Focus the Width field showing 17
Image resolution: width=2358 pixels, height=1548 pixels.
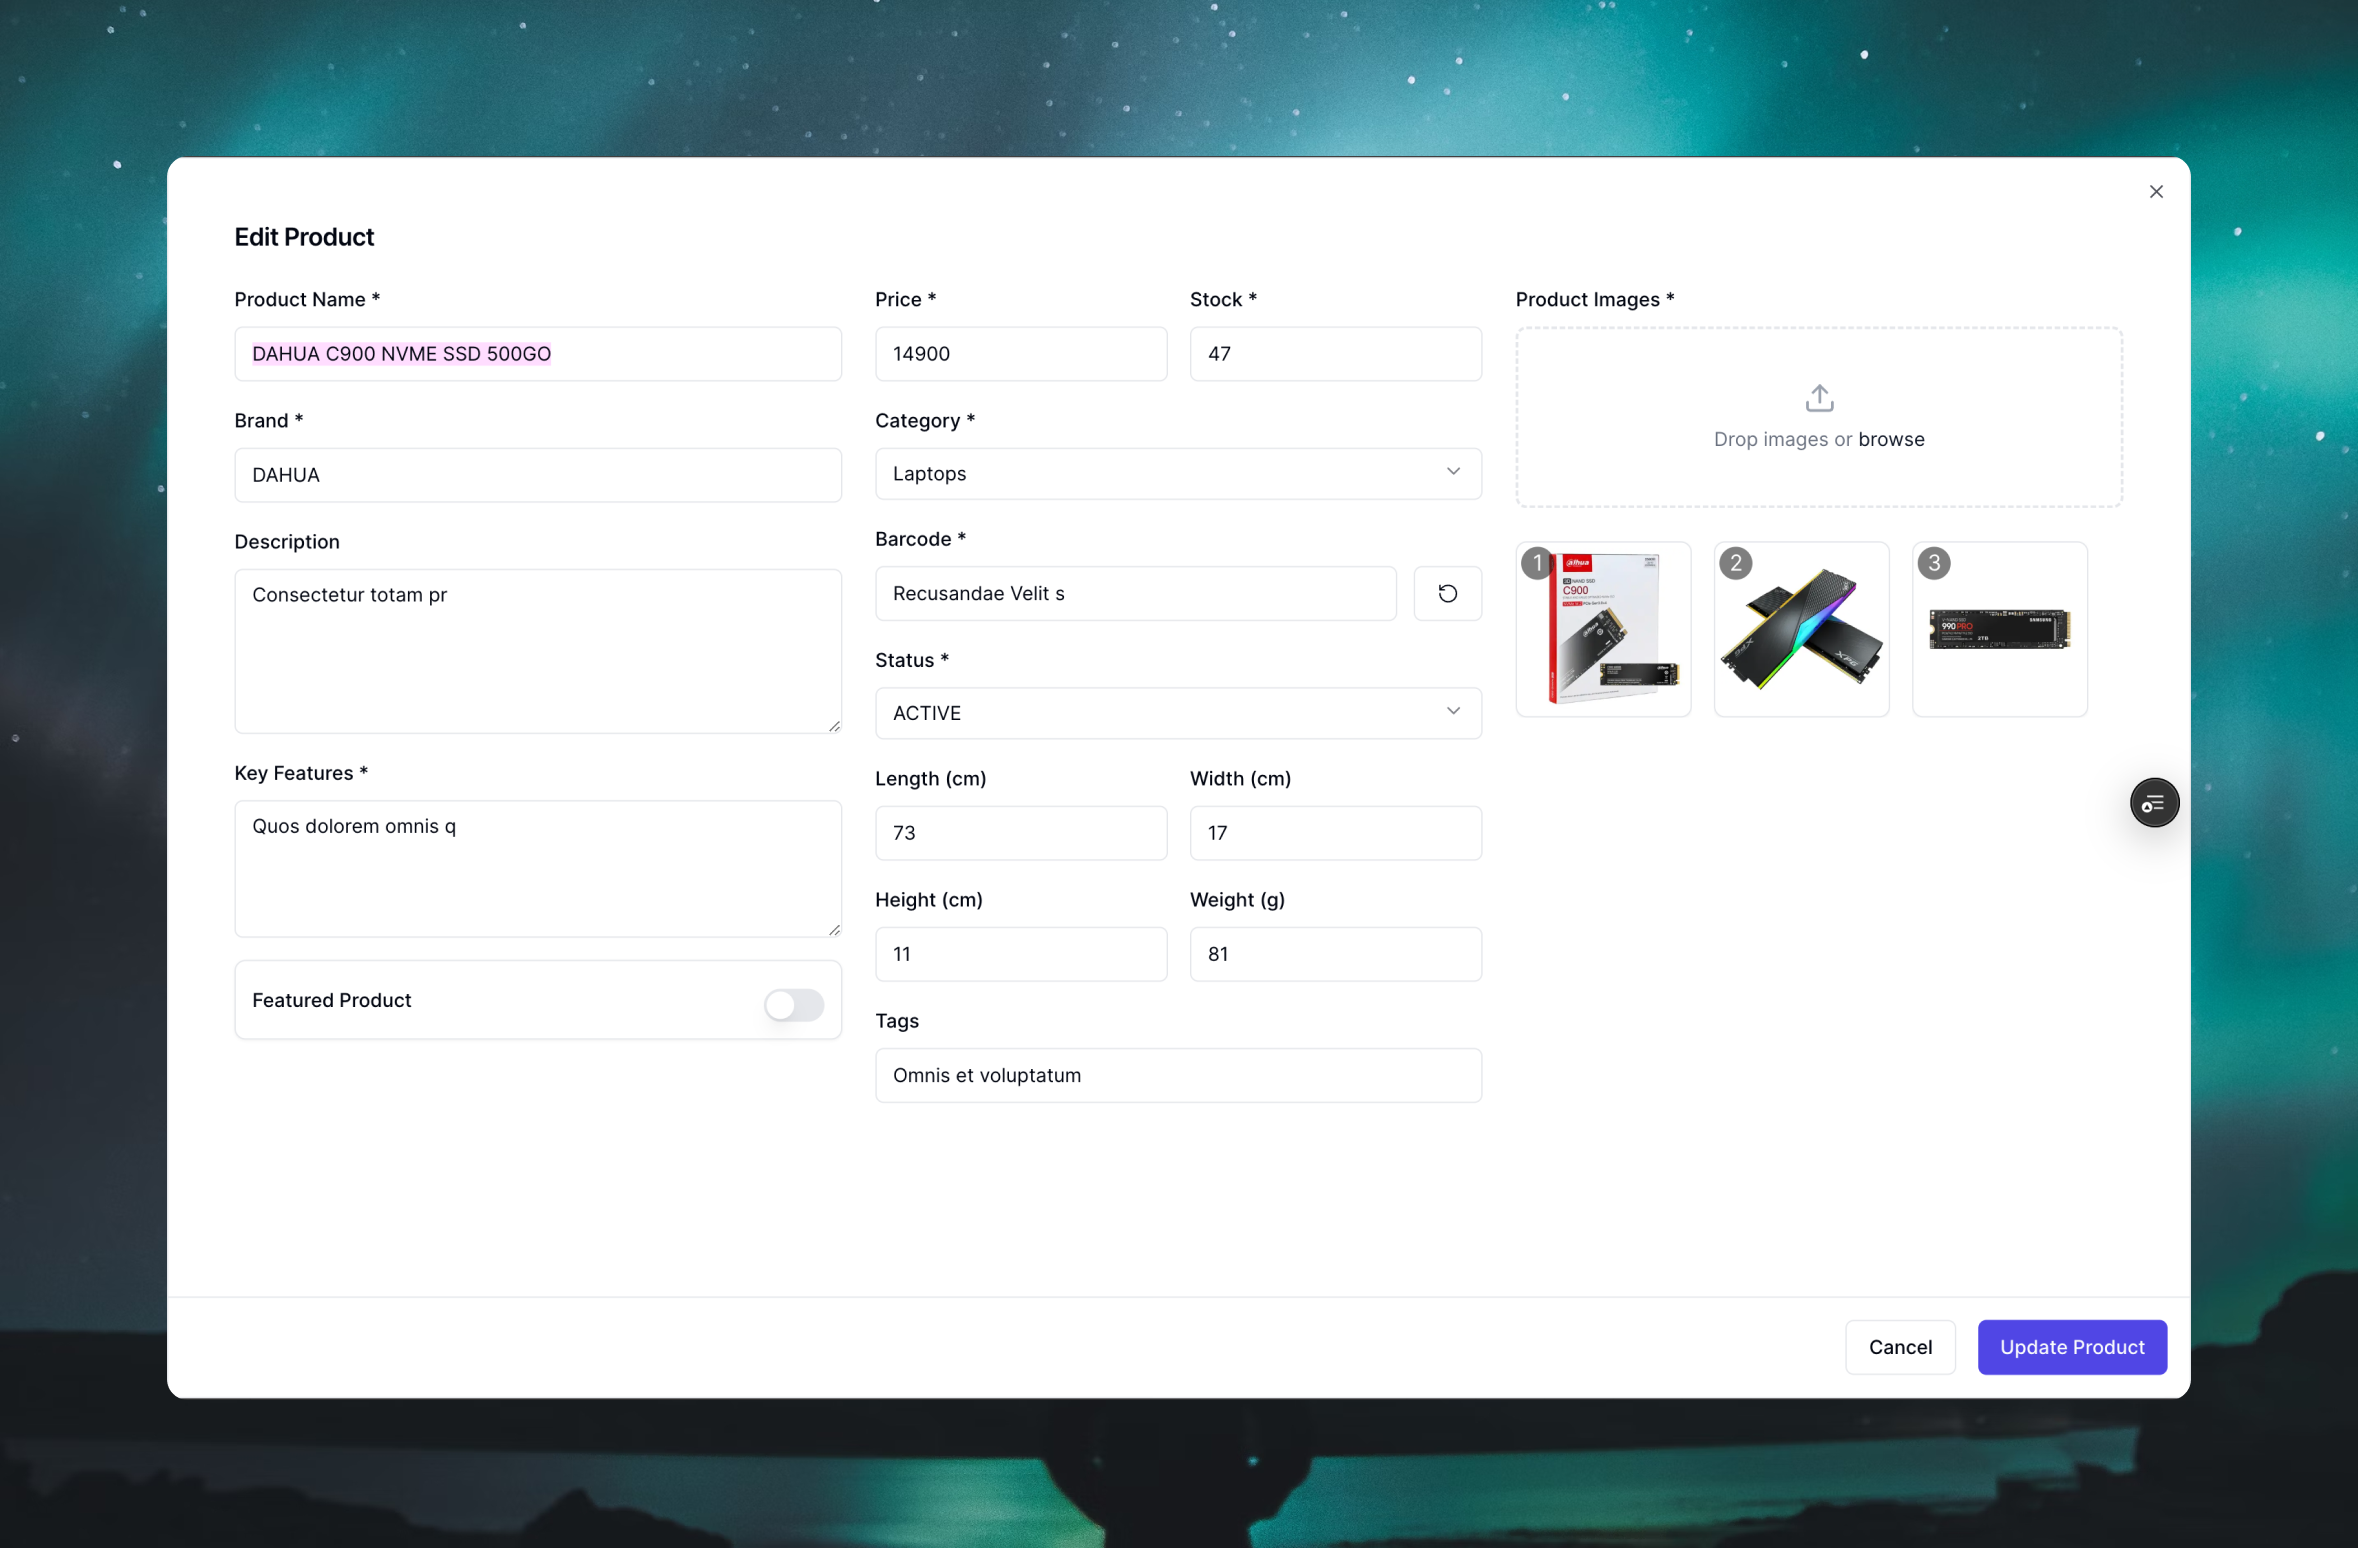click(x=1336, y=833)
